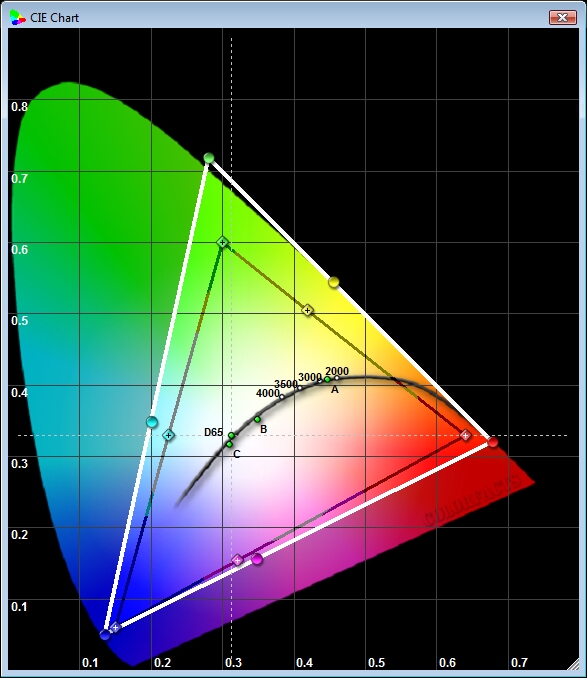Image resolution: width=587 pixels, height=678 pixels.
Task: Click the 0.4 x-axis label
Action: (x=304, y=662)
